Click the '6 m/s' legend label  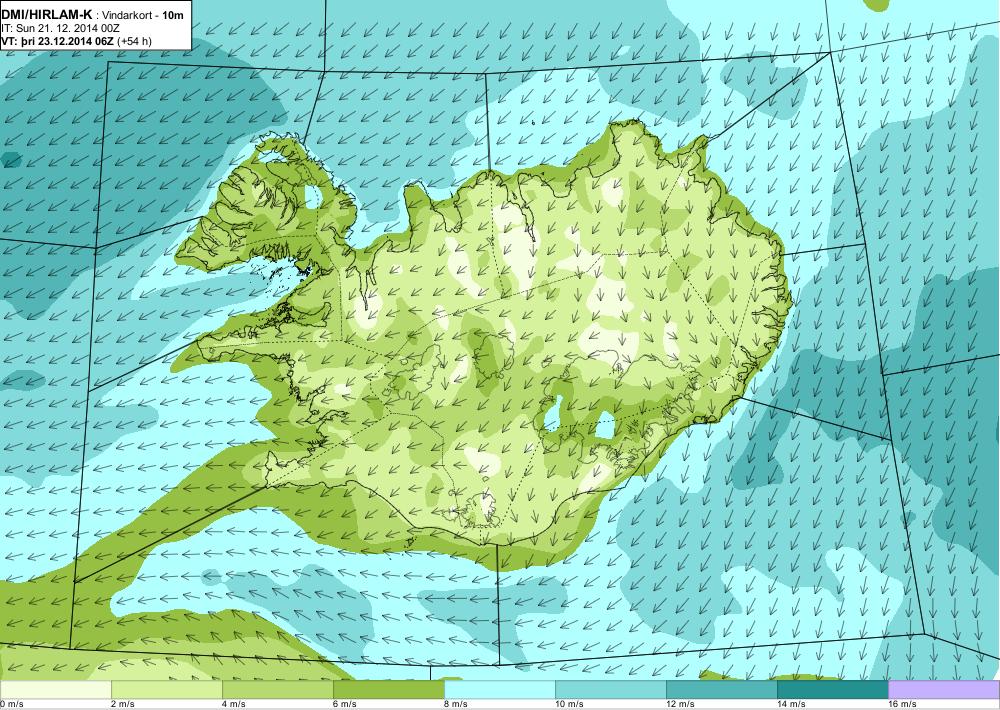coord(345,704)
